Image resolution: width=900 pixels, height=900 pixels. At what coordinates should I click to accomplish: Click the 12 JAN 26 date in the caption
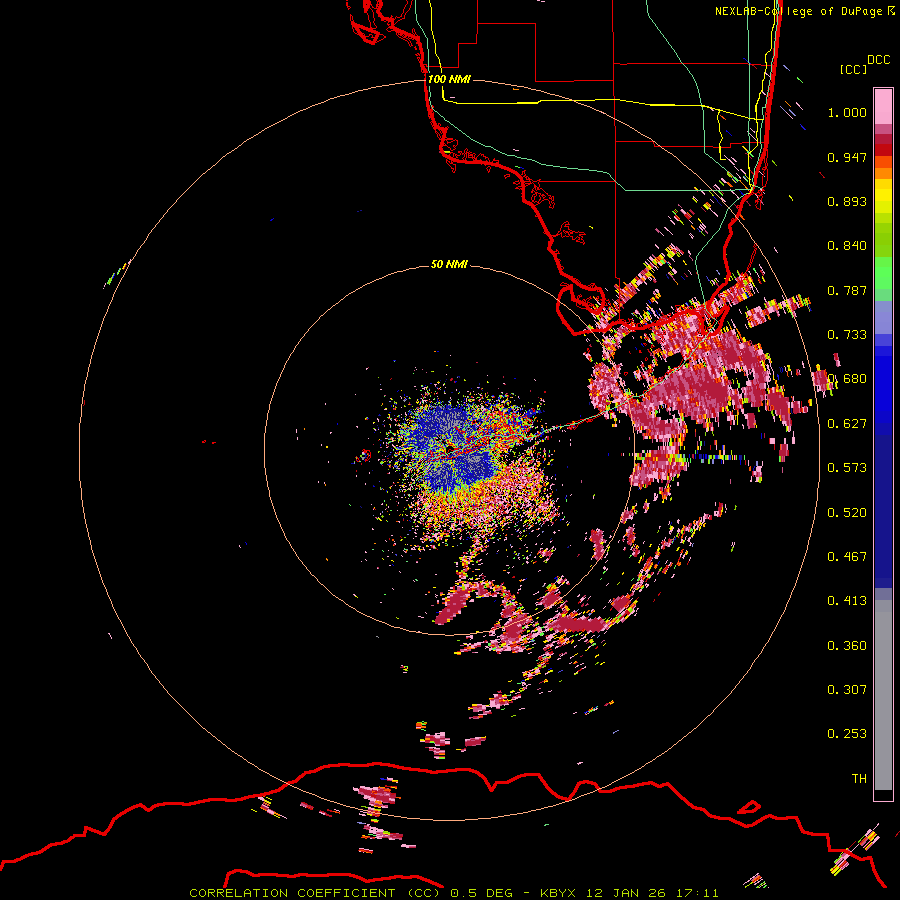[x=625, y=893]
